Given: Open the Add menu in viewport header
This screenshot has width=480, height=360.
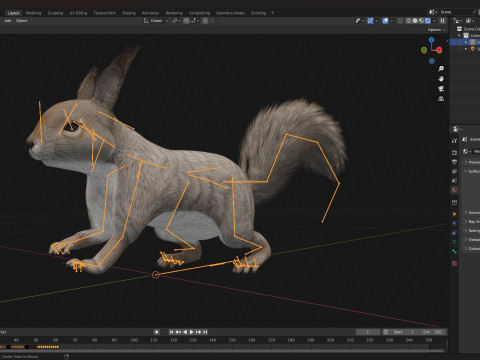Looking at the screenshot, I should tap(8, 21).
